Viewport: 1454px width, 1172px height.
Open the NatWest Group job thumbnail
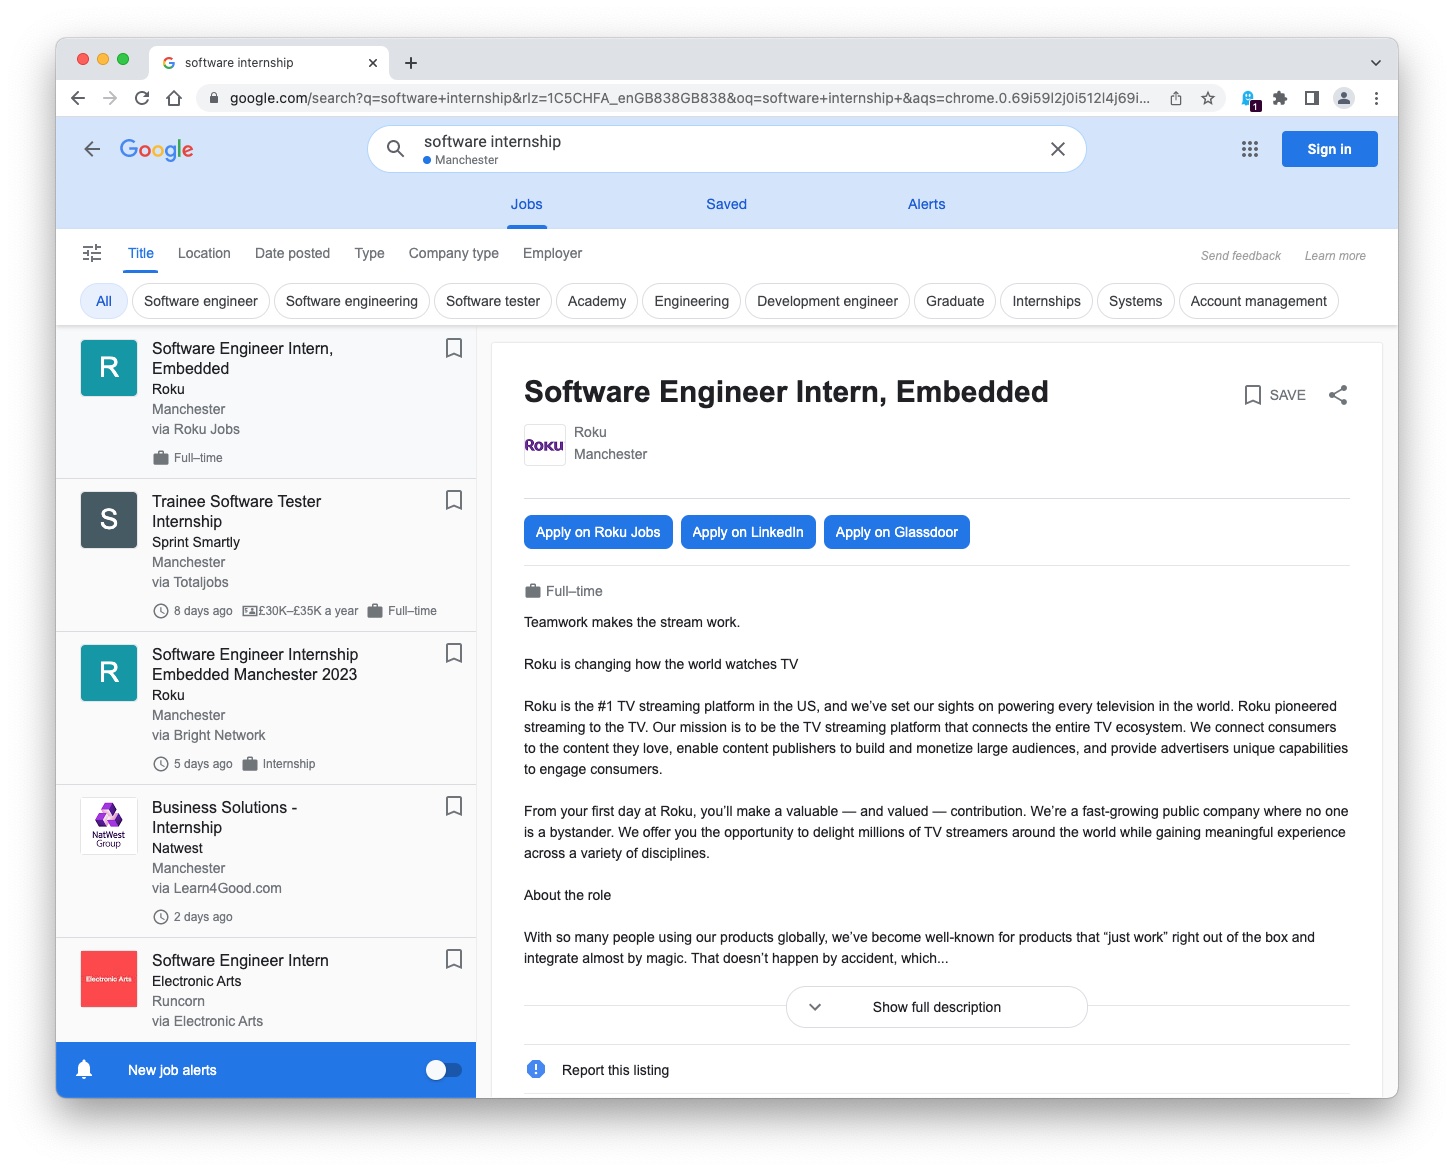[109, 825]
